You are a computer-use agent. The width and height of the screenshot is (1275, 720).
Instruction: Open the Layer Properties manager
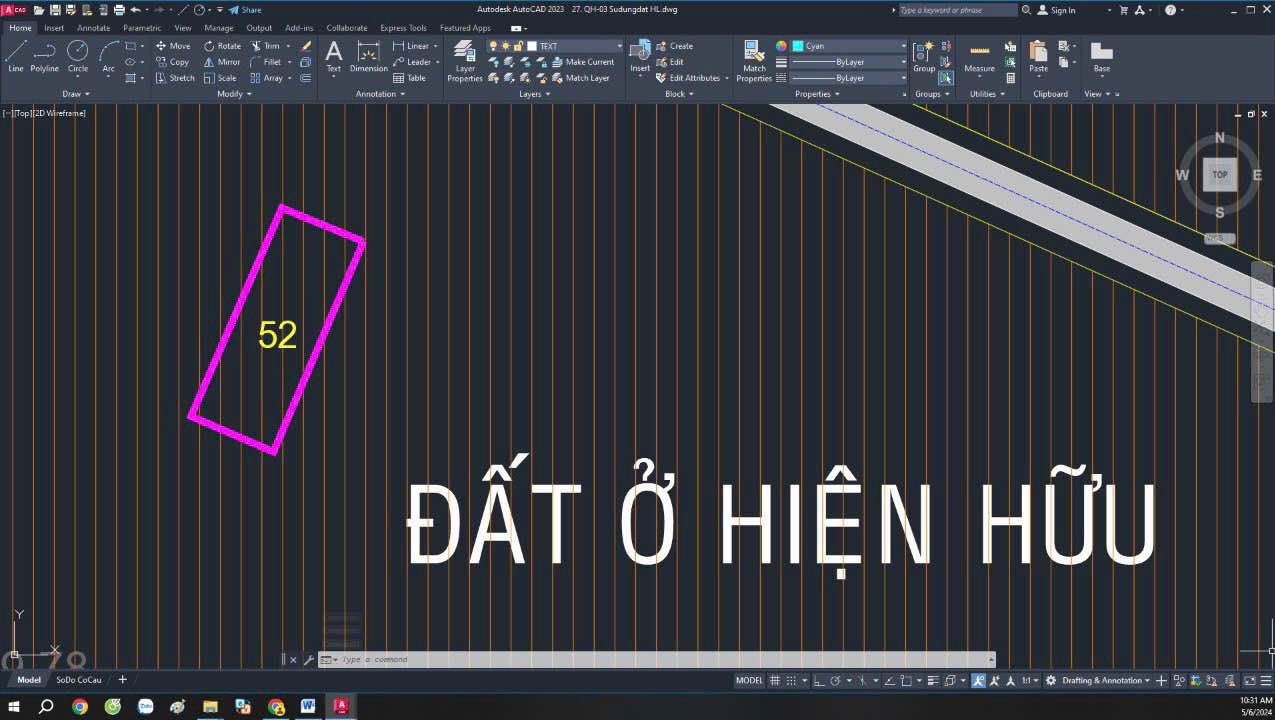click(464, 62)
